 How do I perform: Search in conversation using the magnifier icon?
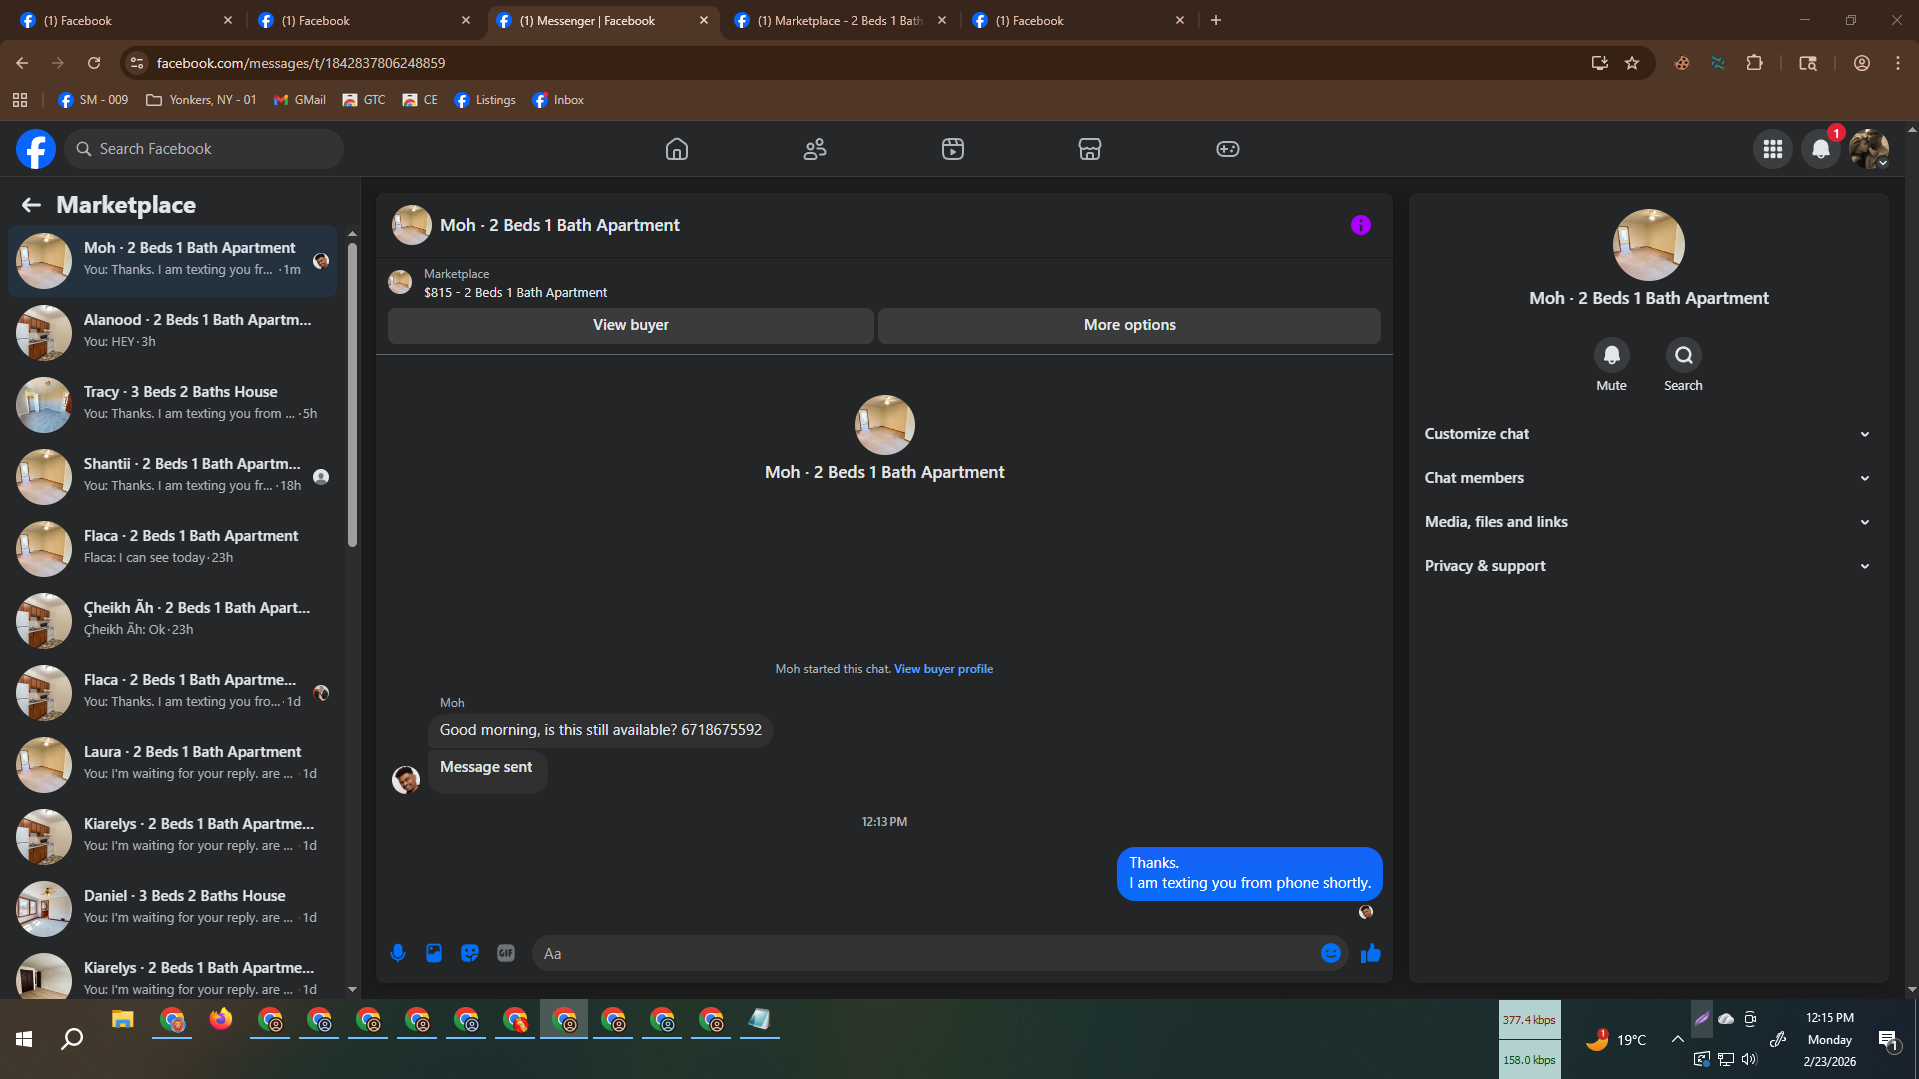pyautogui.click(x=1683, y=355)
